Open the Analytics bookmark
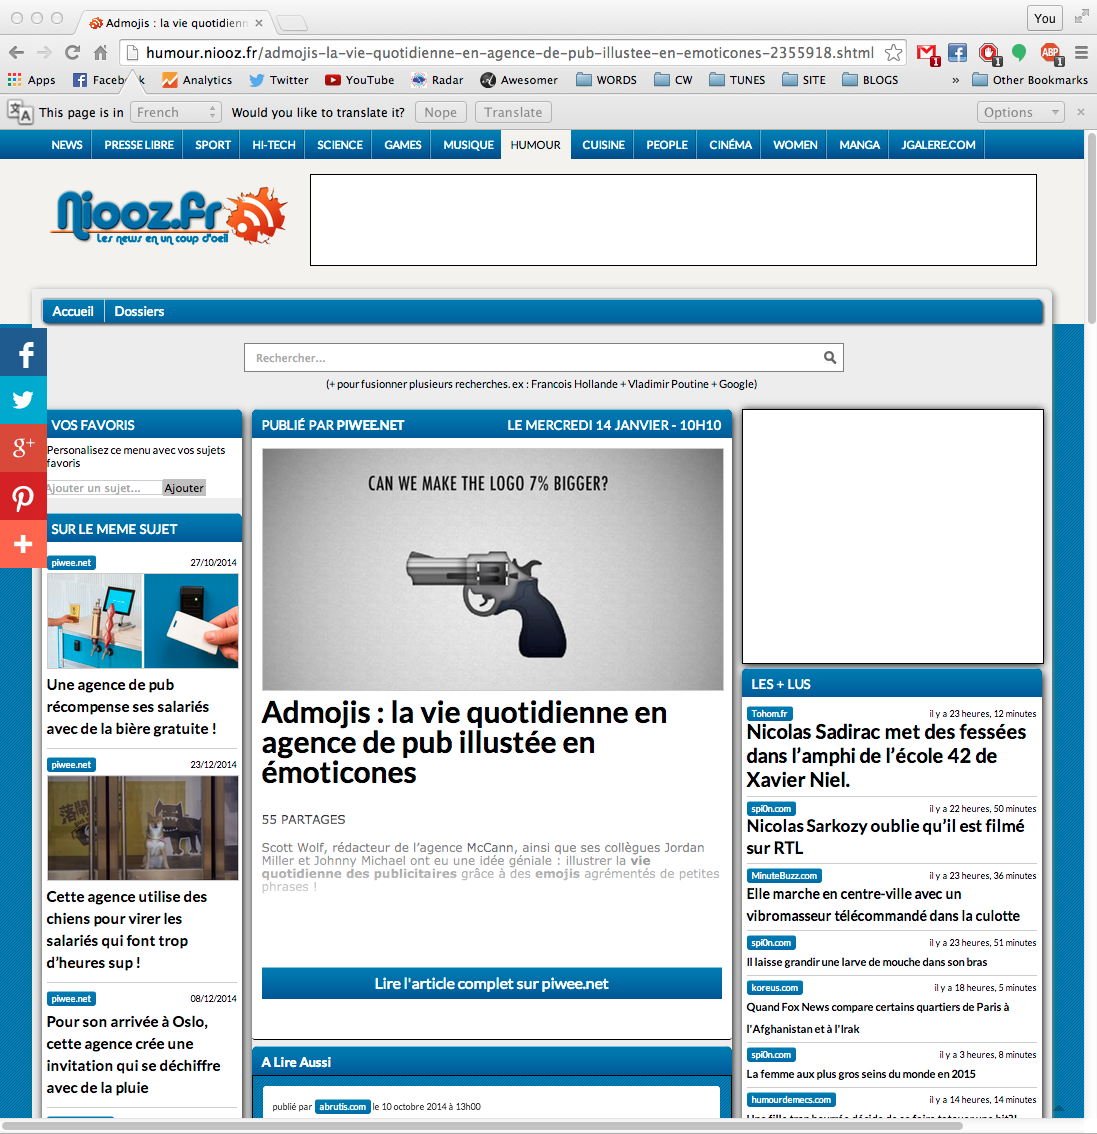This screenshot has width=1097, height=1134. pos(197,80)
